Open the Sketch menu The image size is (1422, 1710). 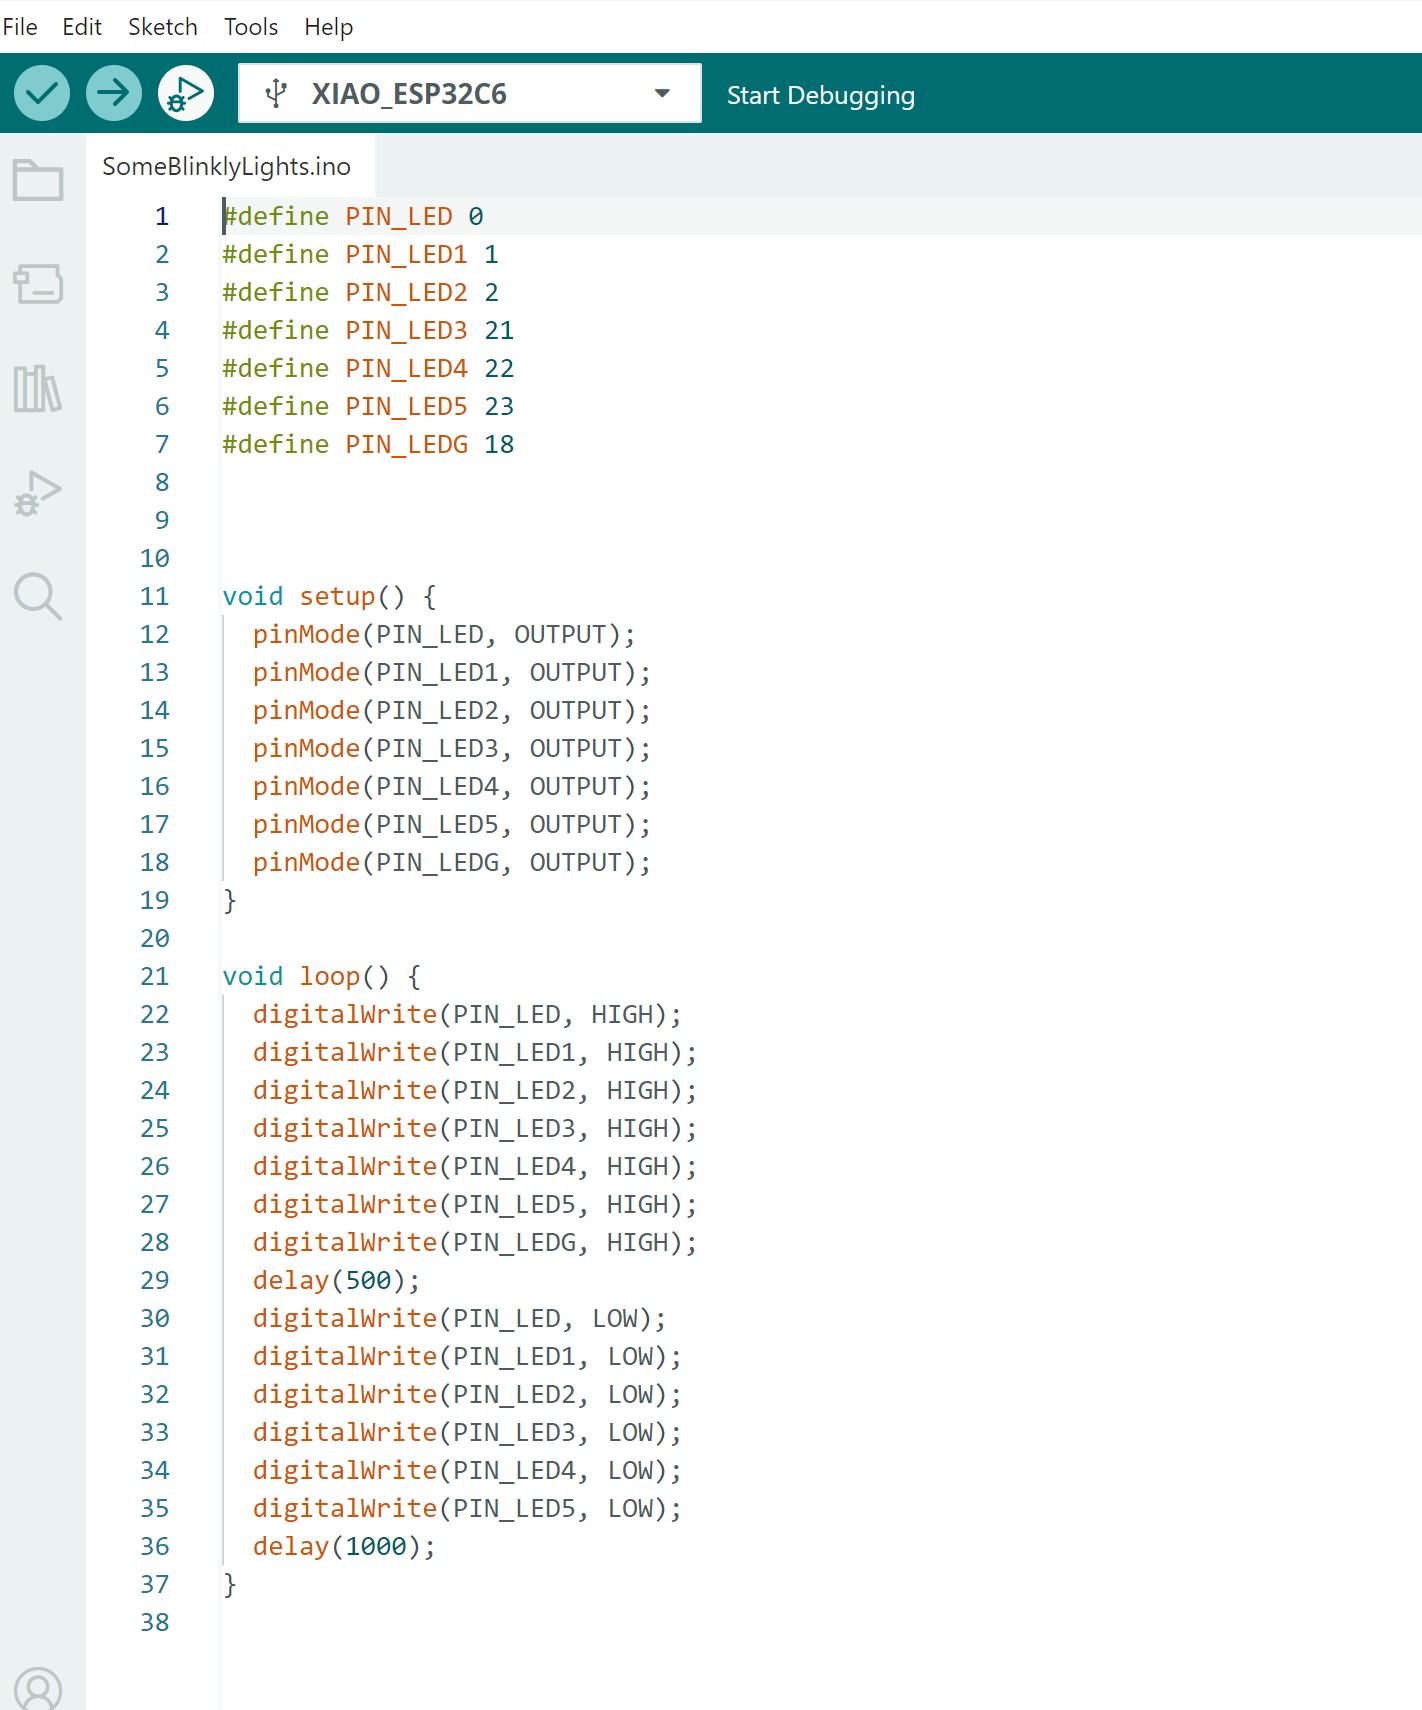[163, 27]
